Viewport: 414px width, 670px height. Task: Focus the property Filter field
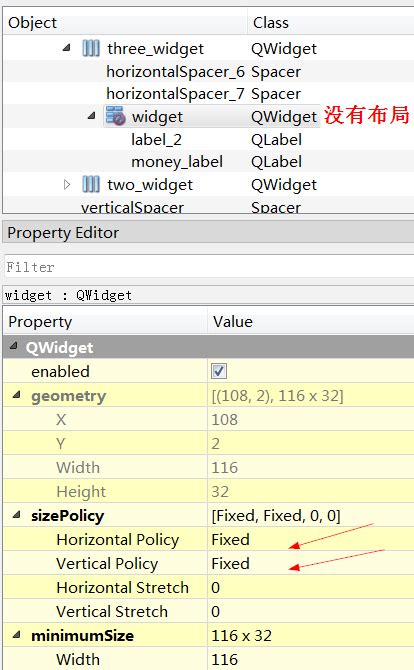click(x=209, y=267)
